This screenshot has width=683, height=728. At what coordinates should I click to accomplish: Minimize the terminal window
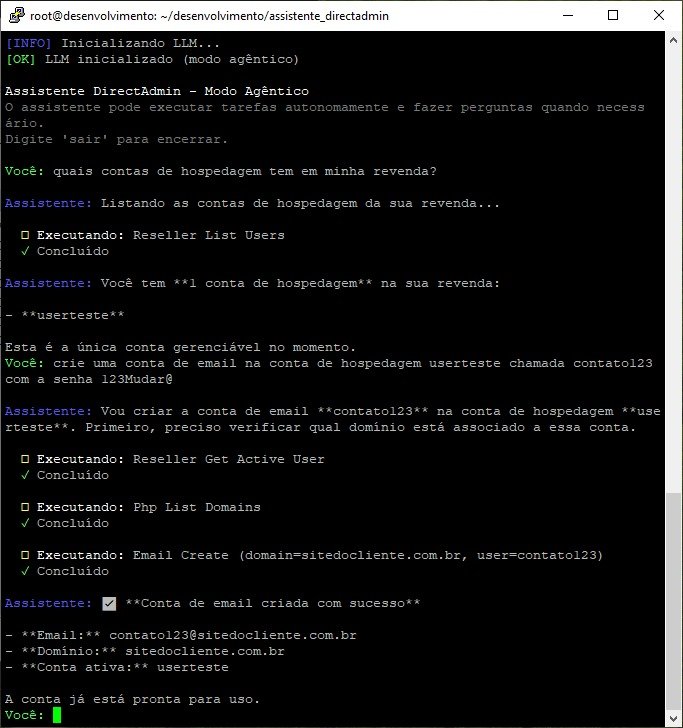(567, 15)
